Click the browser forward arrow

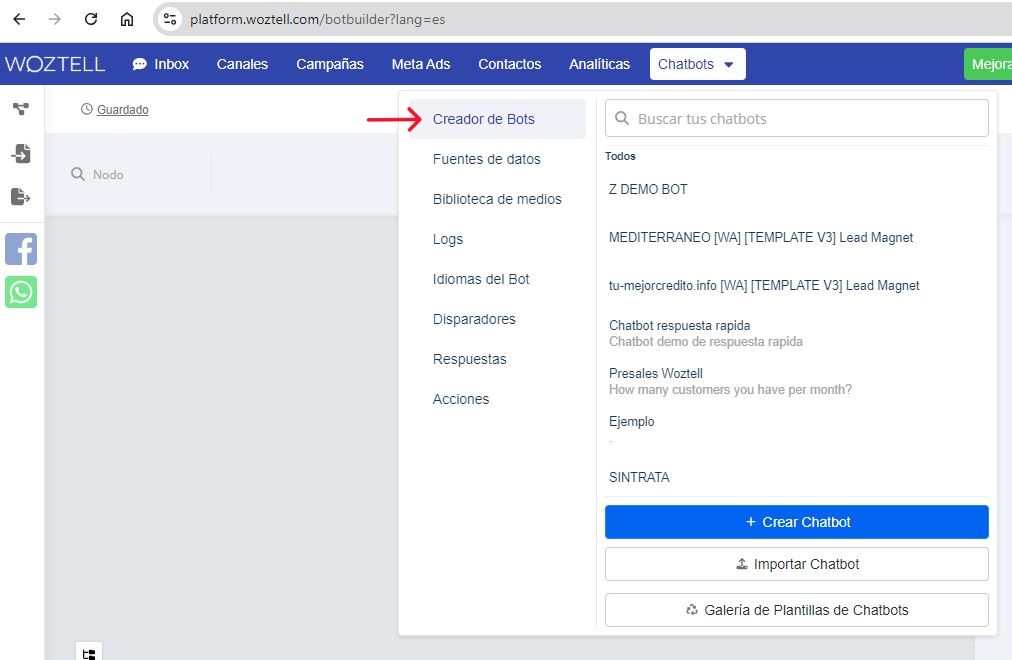click(55, 19)
